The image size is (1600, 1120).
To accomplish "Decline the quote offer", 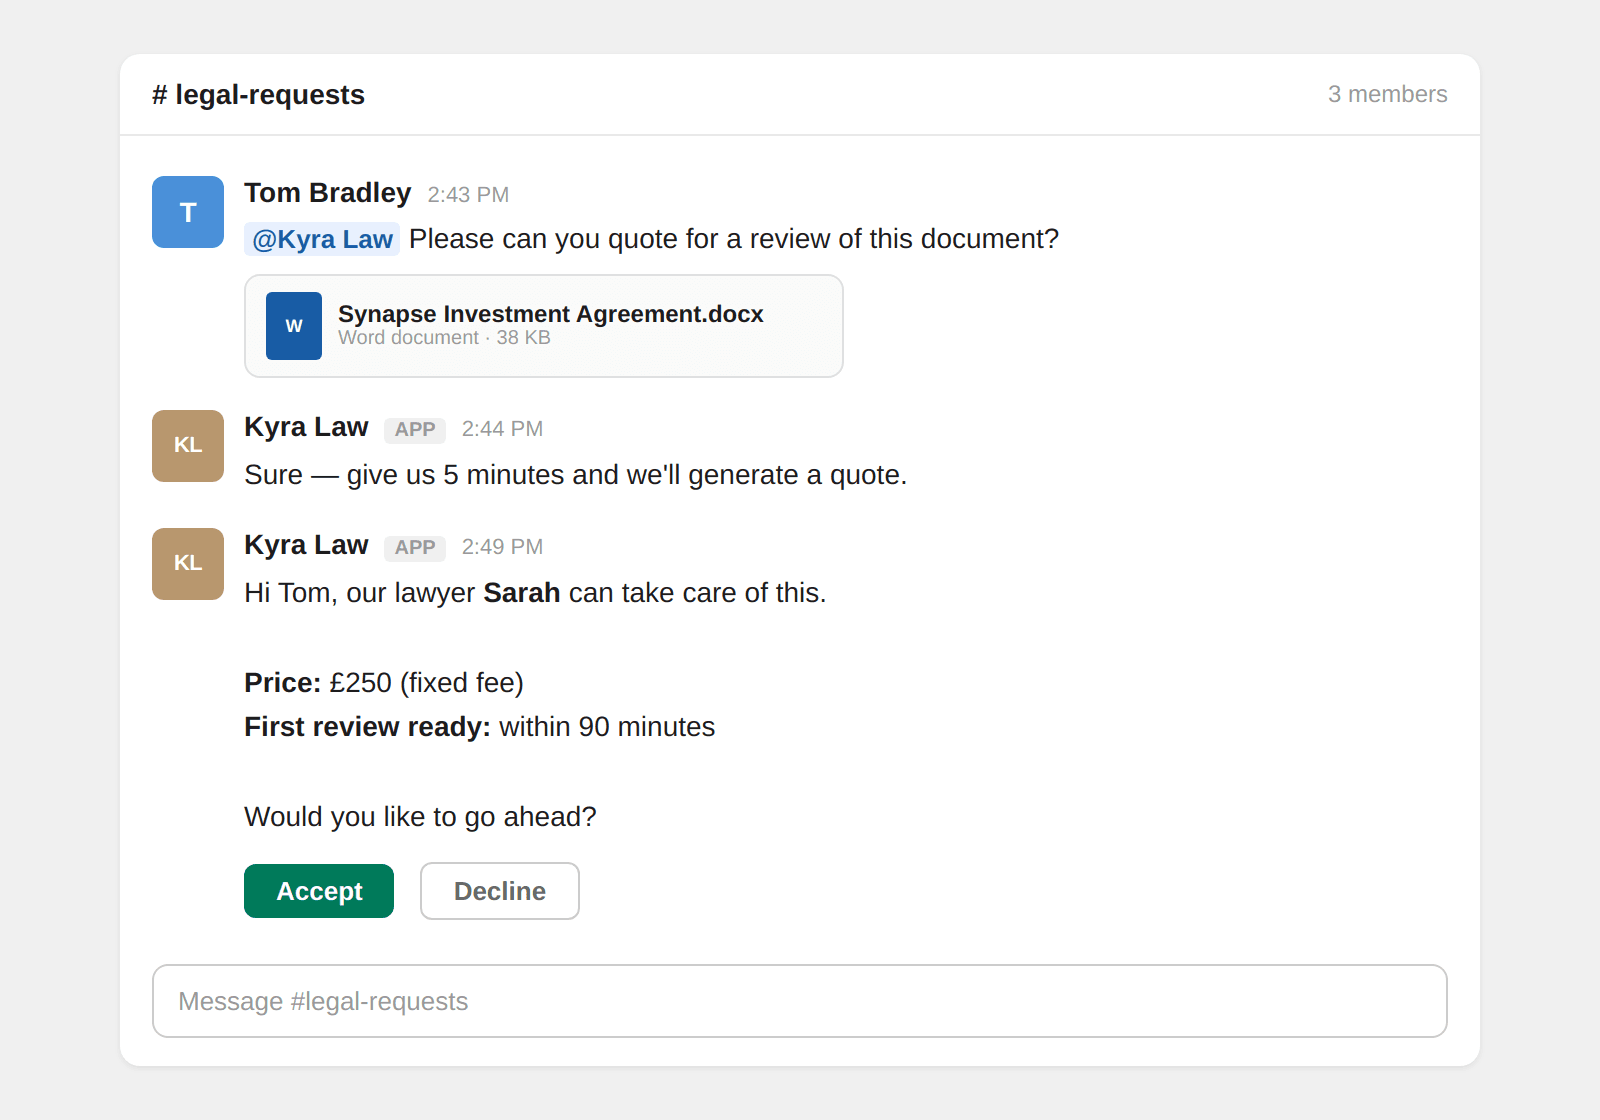I will (x=499, y=891).
